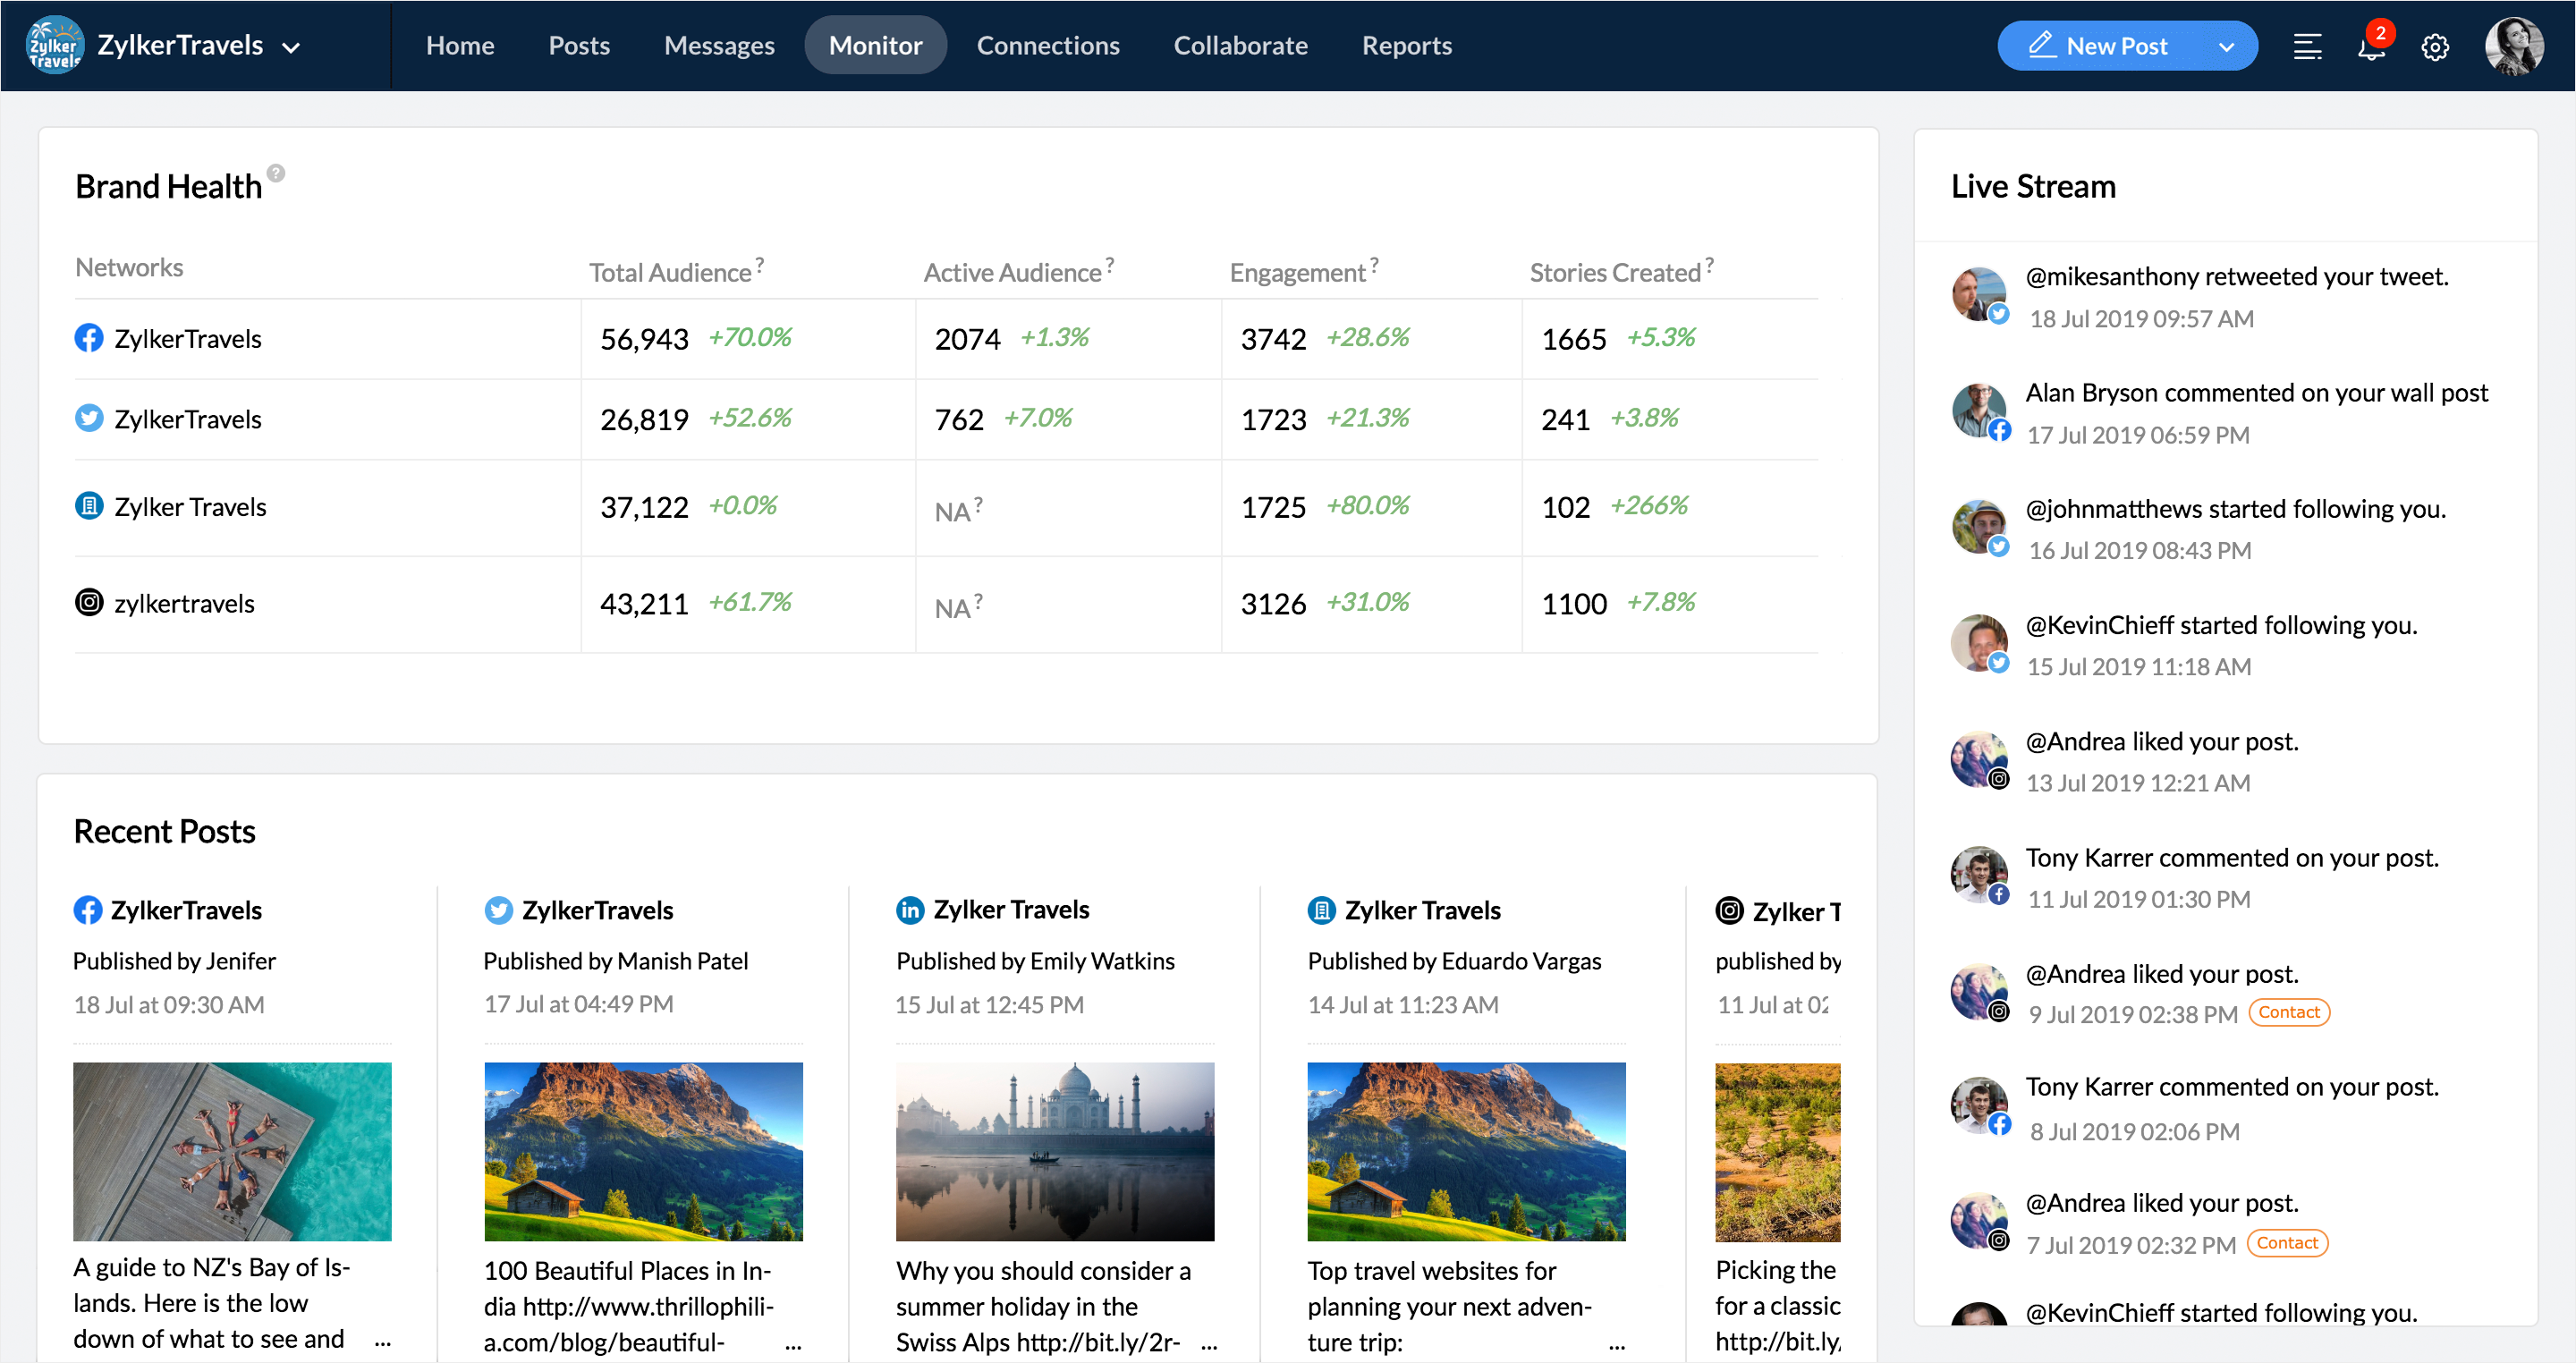
Task: Expand the NZ Bay of Islands post ellipsis
Action: 382,1343
